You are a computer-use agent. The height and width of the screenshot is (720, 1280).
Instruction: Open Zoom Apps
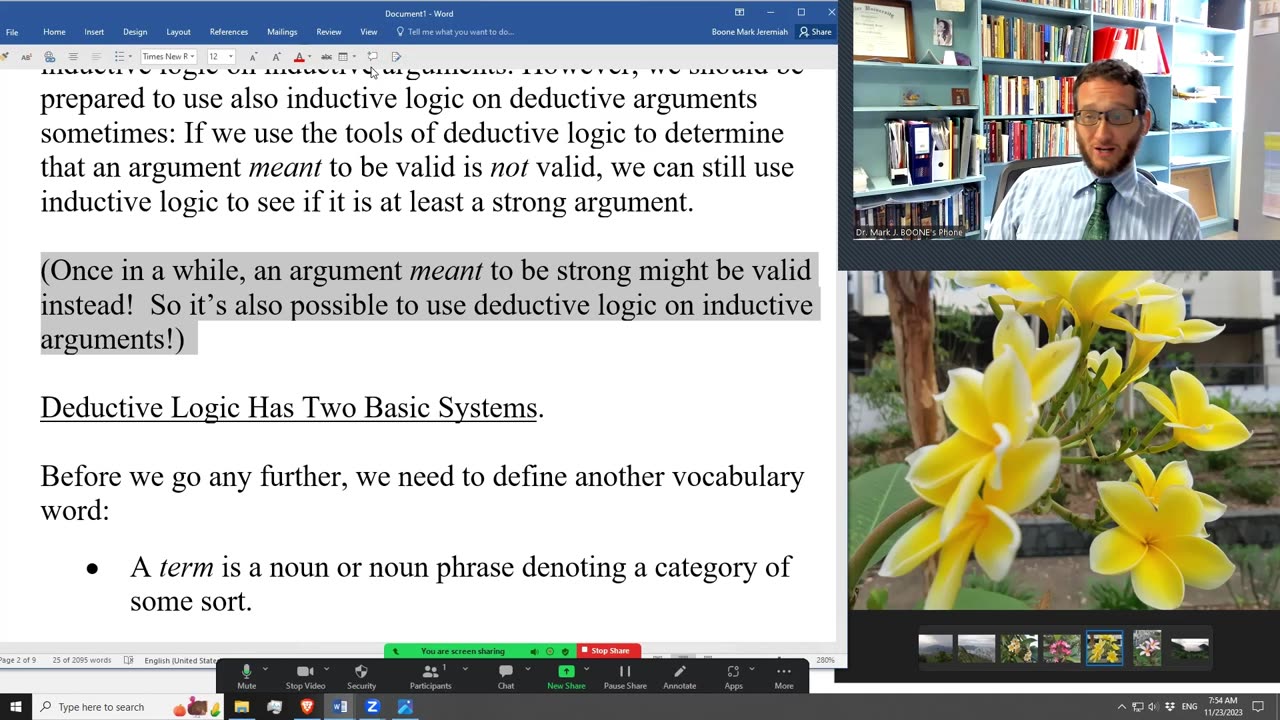click(733, 677)
